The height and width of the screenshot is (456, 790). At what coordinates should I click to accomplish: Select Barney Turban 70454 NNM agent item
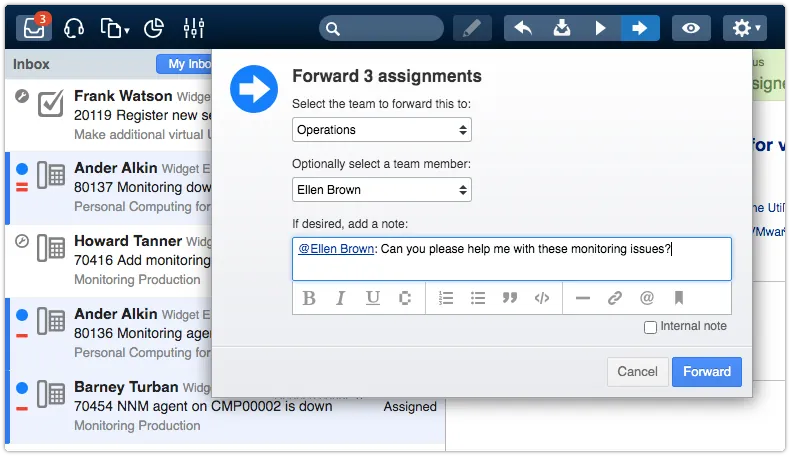[225, 407]
